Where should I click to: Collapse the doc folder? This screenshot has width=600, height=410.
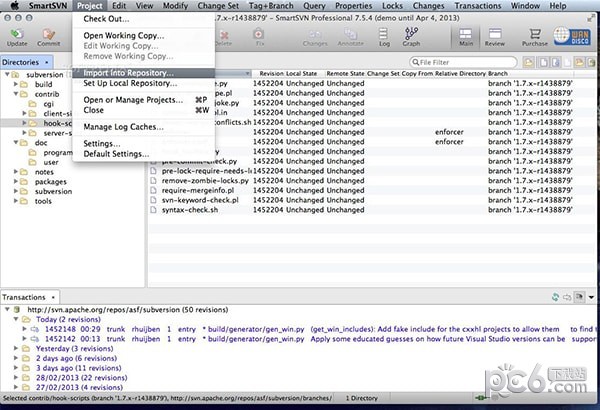16,142
